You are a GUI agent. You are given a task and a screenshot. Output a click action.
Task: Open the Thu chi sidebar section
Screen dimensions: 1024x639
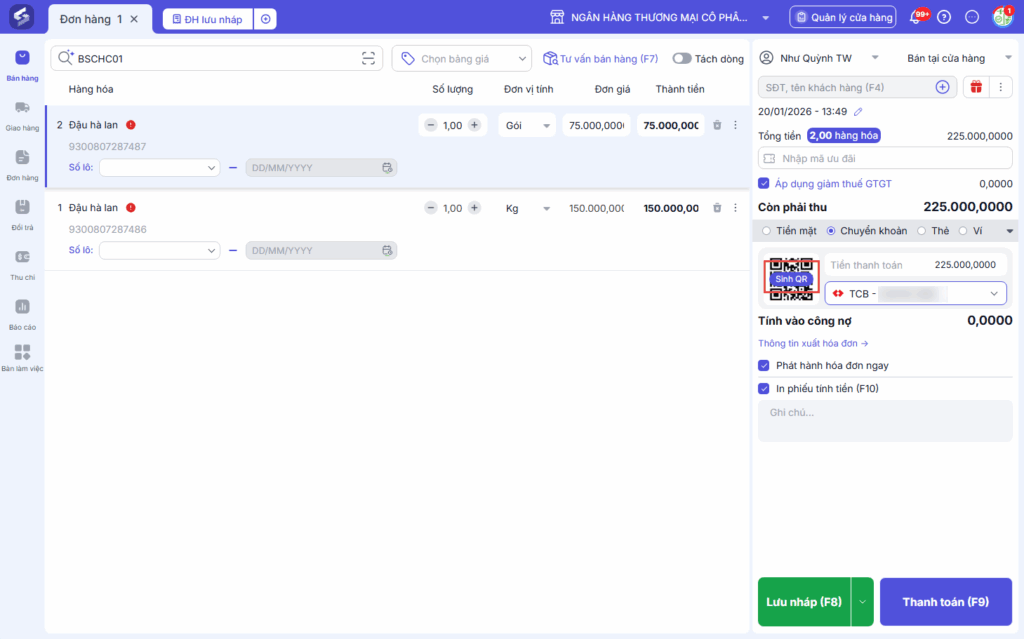pyautogui.click(x=22, y=265)
